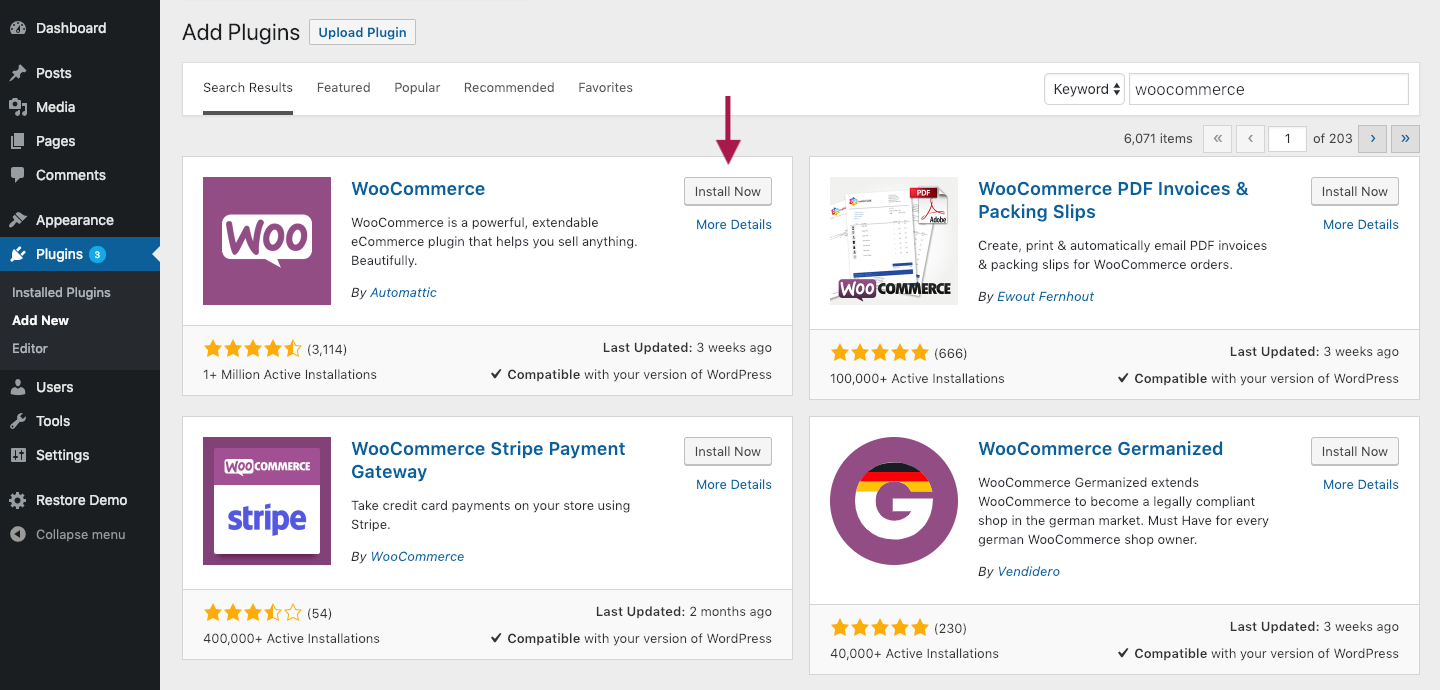Click the Plugins plug icon
This screenshot has width=1440, height=690.
tap(18, 254)
